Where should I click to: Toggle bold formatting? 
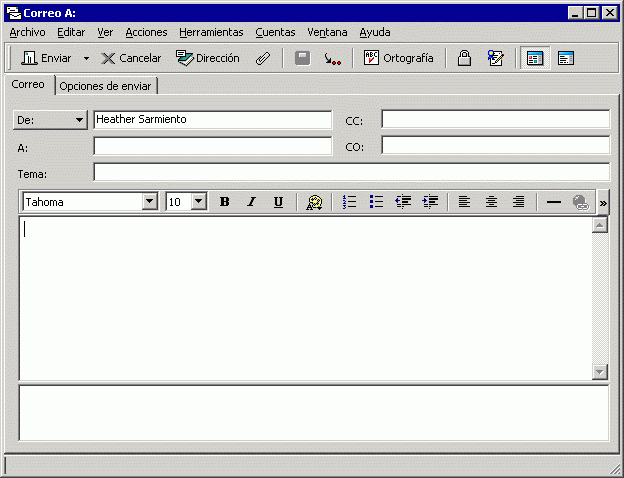pyautogui.click(x=224, y=202)
